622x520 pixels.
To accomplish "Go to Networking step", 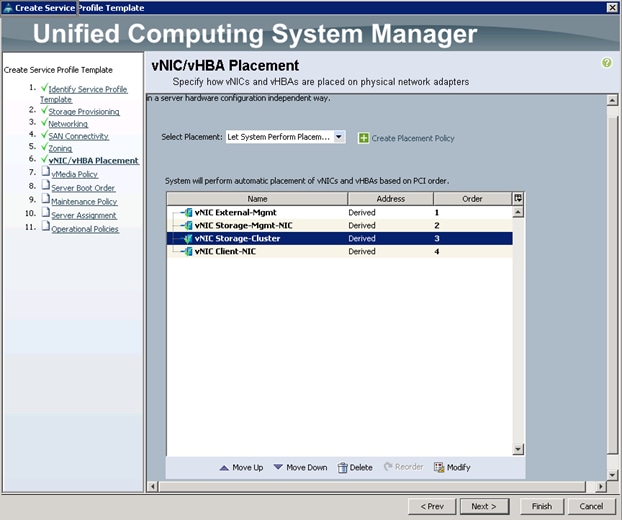I will 68,124.
